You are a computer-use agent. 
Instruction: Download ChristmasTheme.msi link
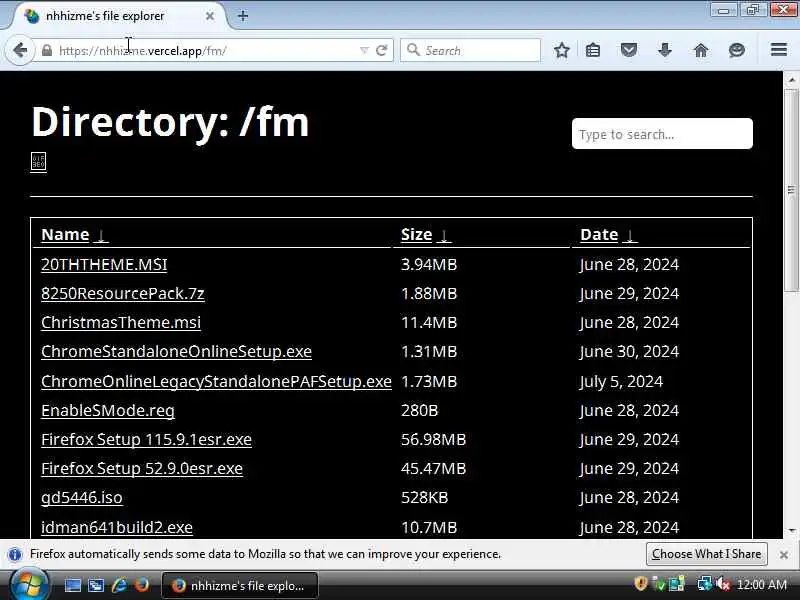pyautogui.click(x=121, y=322)
